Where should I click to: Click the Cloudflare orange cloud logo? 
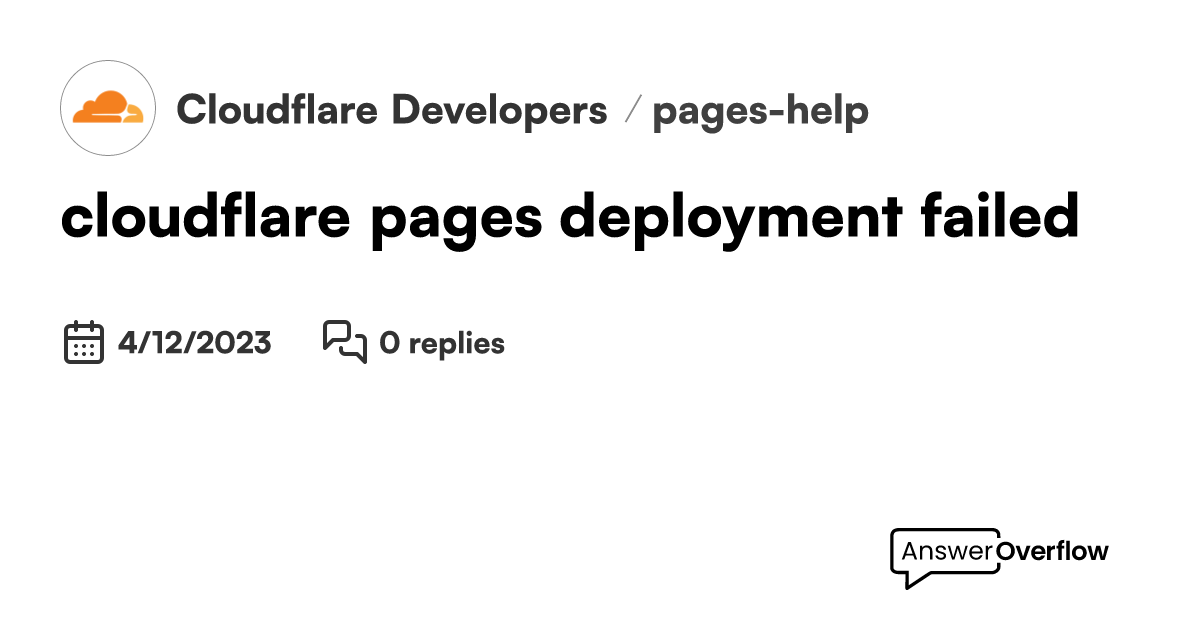click(107, 108)
